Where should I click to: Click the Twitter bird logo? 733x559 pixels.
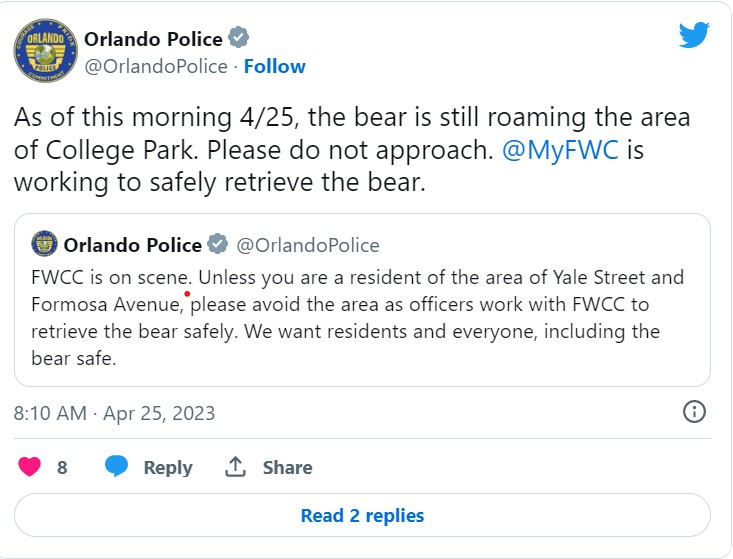(x=694, y=35)
